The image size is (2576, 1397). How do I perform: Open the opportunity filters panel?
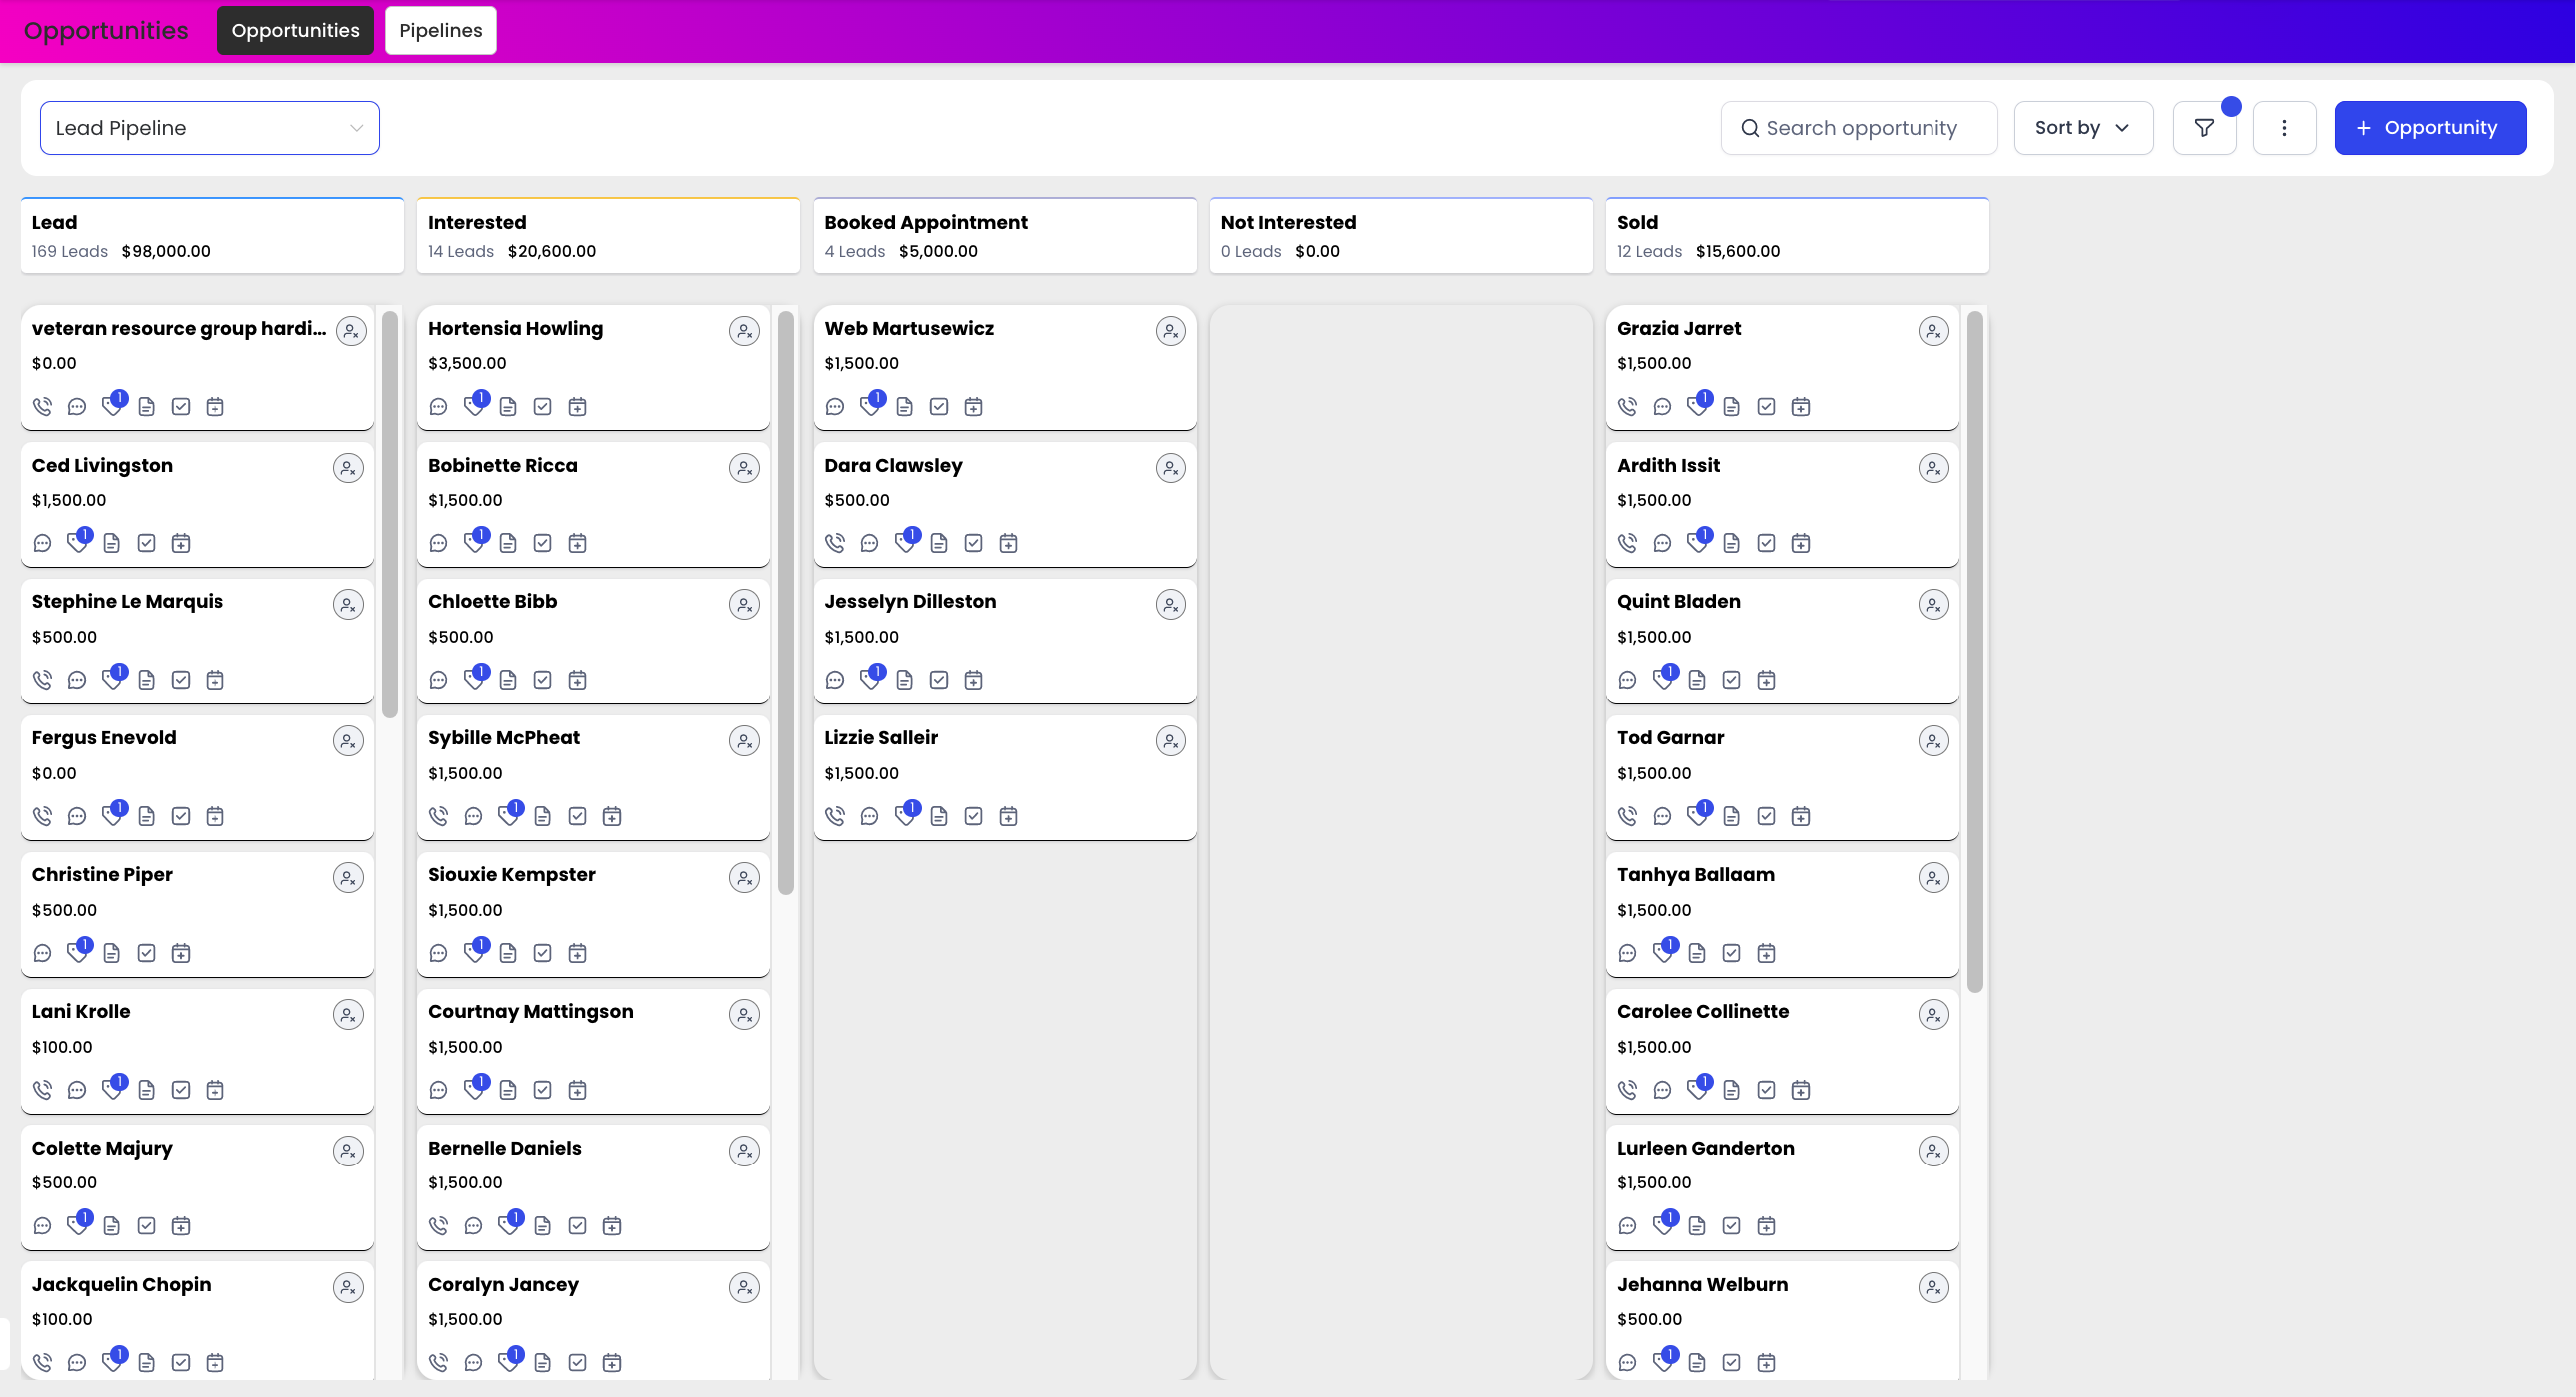pos(2204,127)
